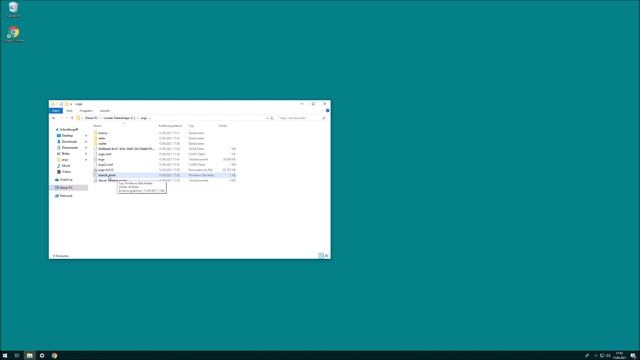Open the Freigeben ribbon tab
Screen dimensions: 640x360
tap(86, 111)
